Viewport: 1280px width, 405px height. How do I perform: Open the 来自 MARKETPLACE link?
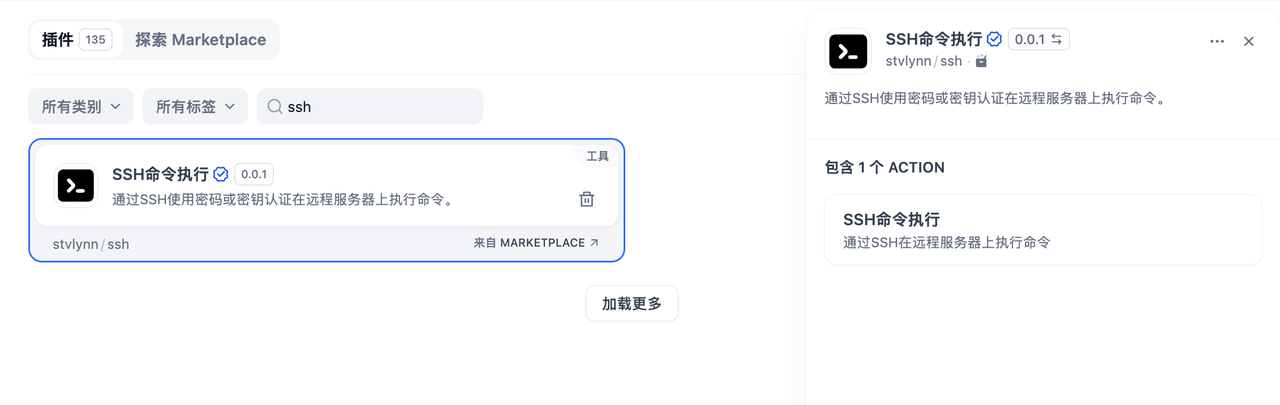point(537,243)
